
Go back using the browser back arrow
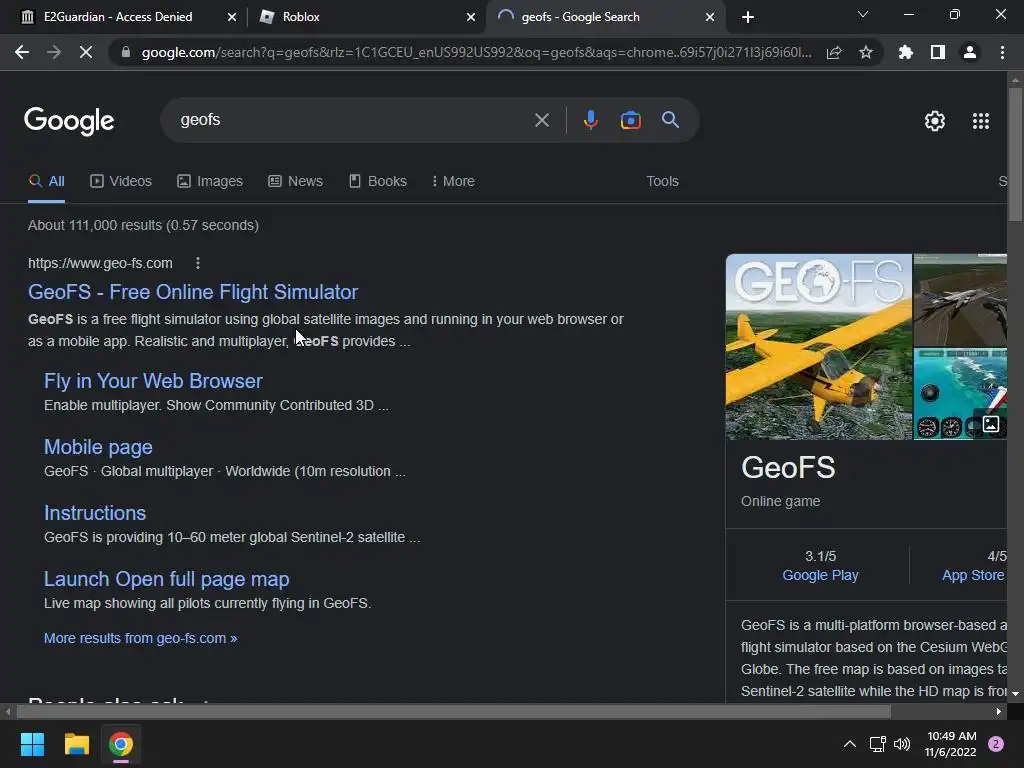(x=22, y=52)
